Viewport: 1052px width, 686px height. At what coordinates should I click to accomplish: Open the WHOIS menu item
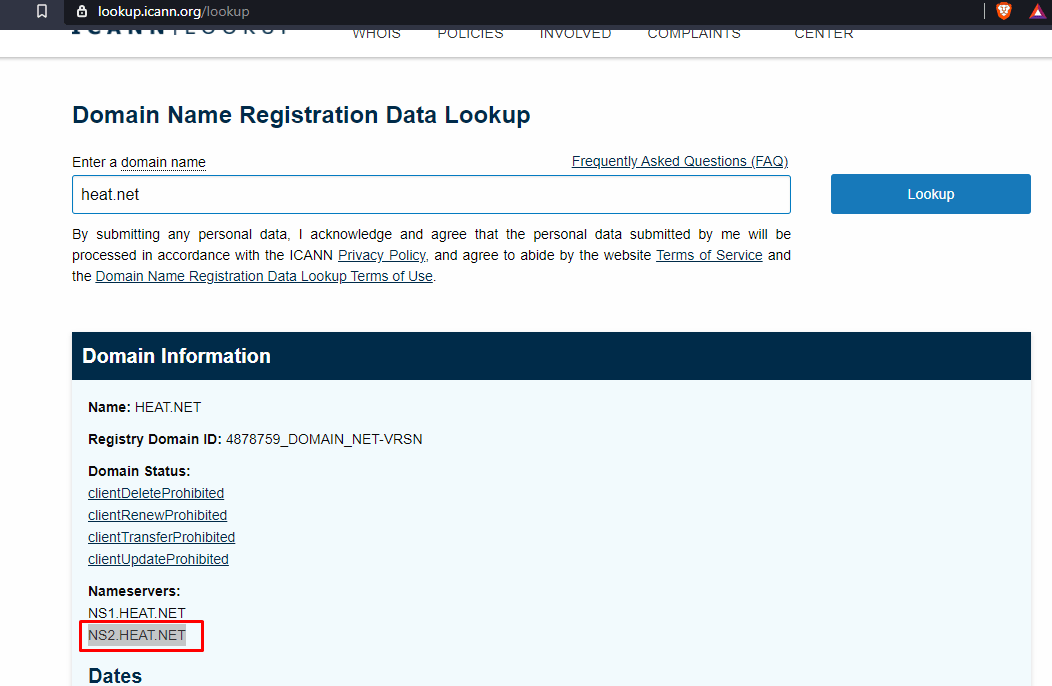pos(376,34)
